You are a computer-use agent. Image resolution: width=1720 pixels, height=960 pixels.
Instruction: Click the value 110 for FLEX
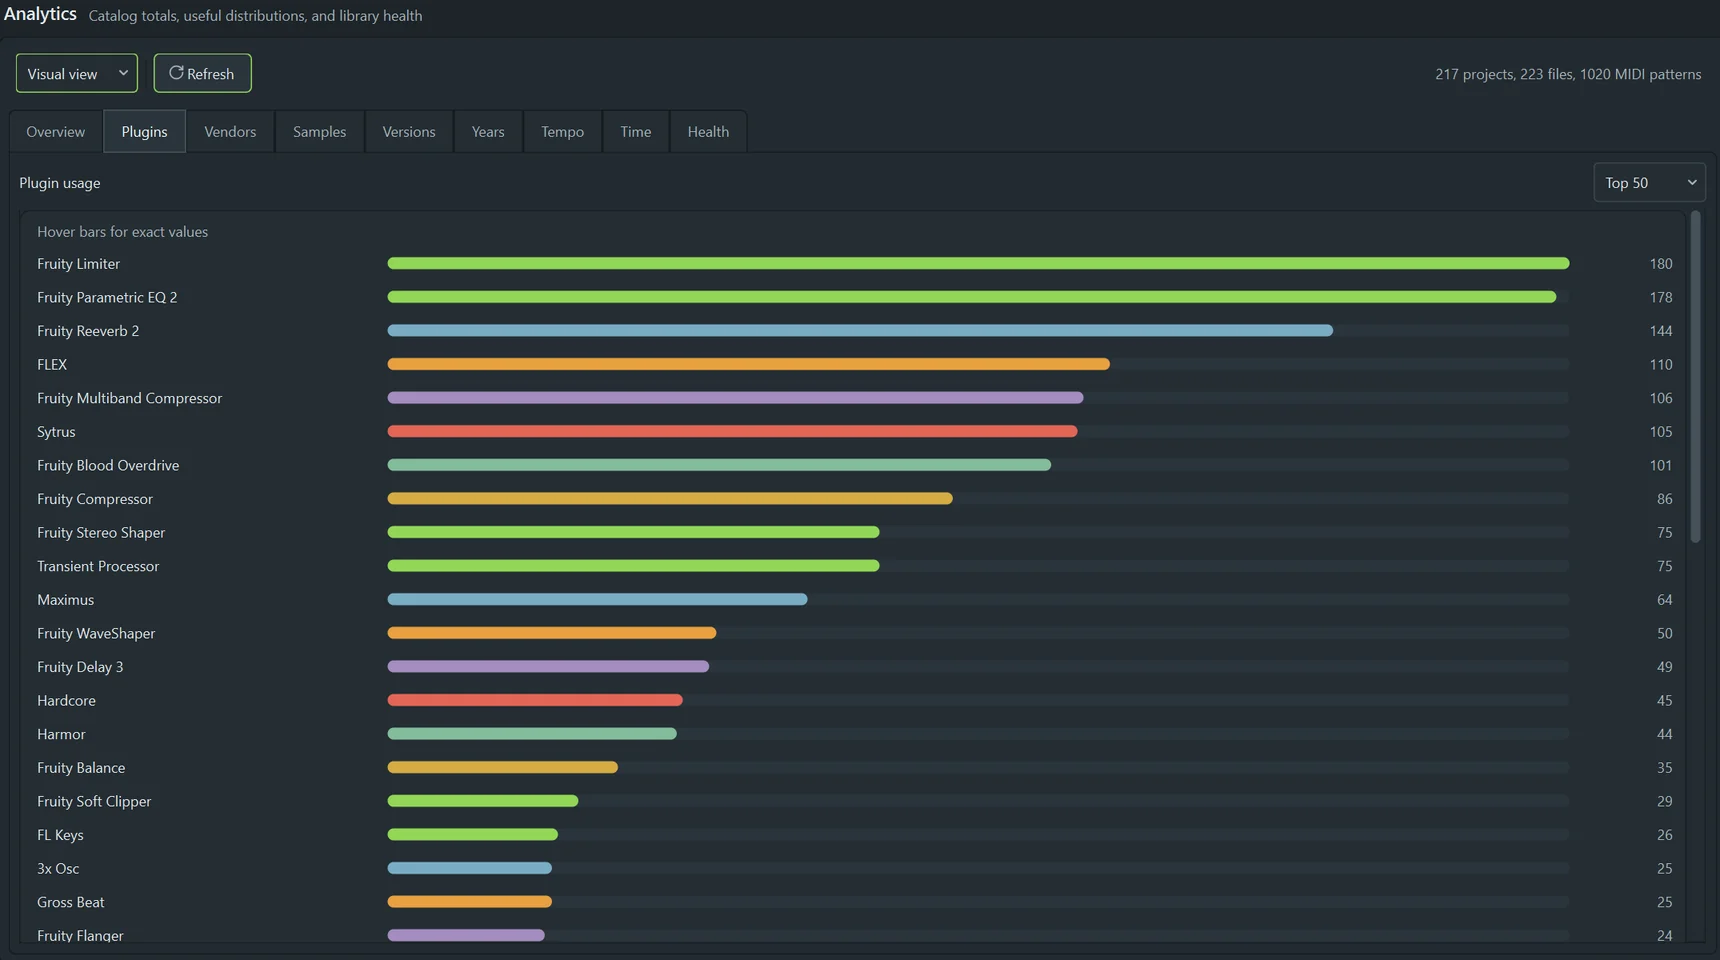point(1661,365)
